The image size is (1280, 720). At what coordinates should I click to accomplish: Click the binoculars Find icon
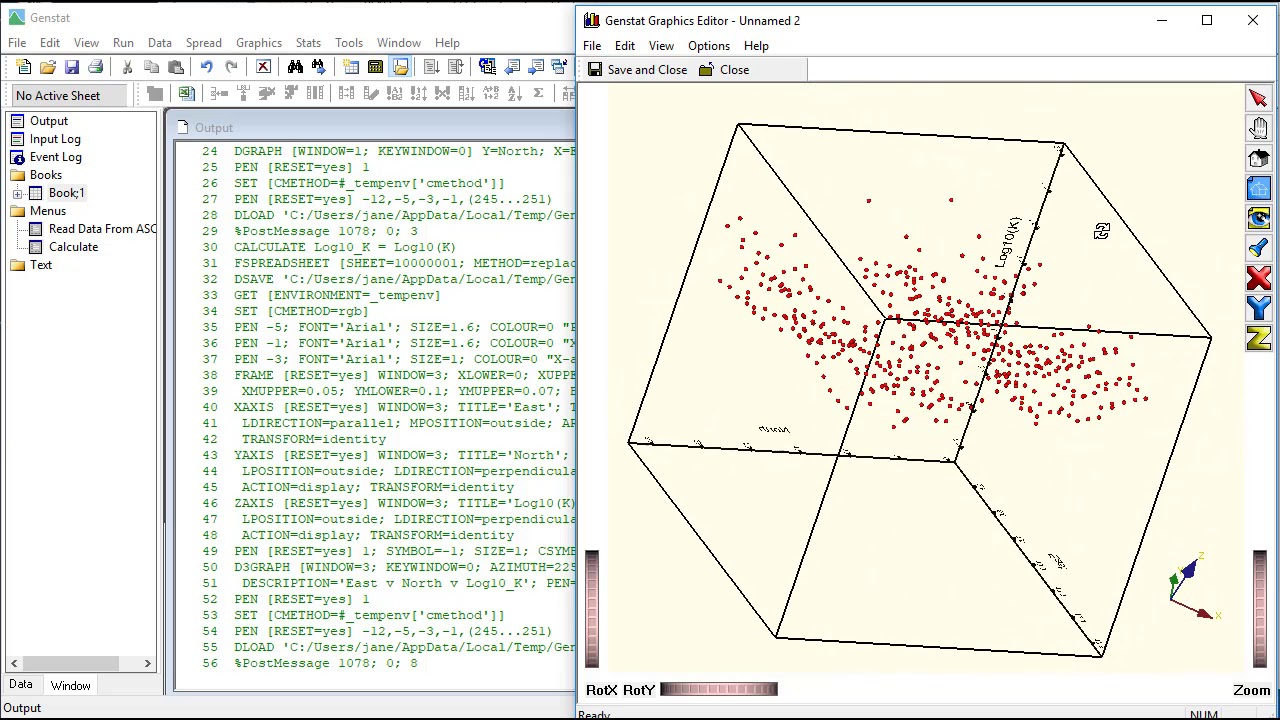tap(295, 67)
